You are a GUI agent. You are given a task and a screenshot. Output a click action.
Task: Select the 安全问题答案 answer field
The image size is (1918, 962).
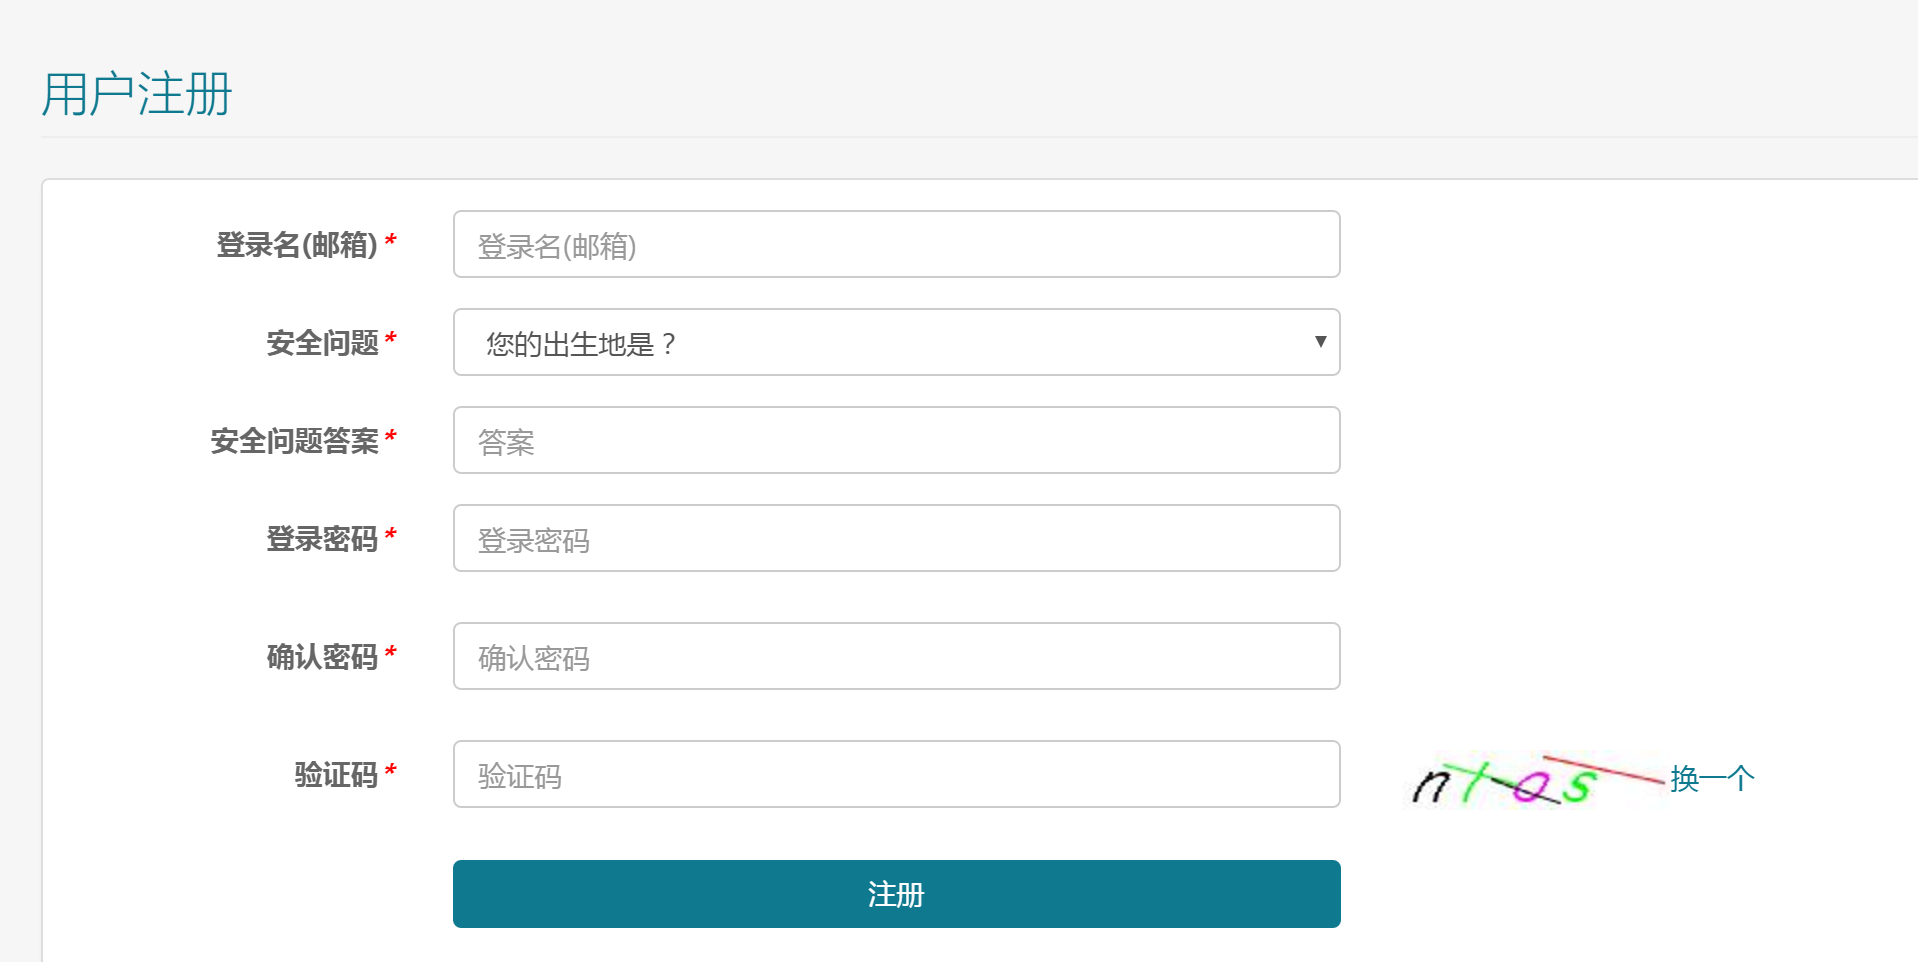click(895, 440)
